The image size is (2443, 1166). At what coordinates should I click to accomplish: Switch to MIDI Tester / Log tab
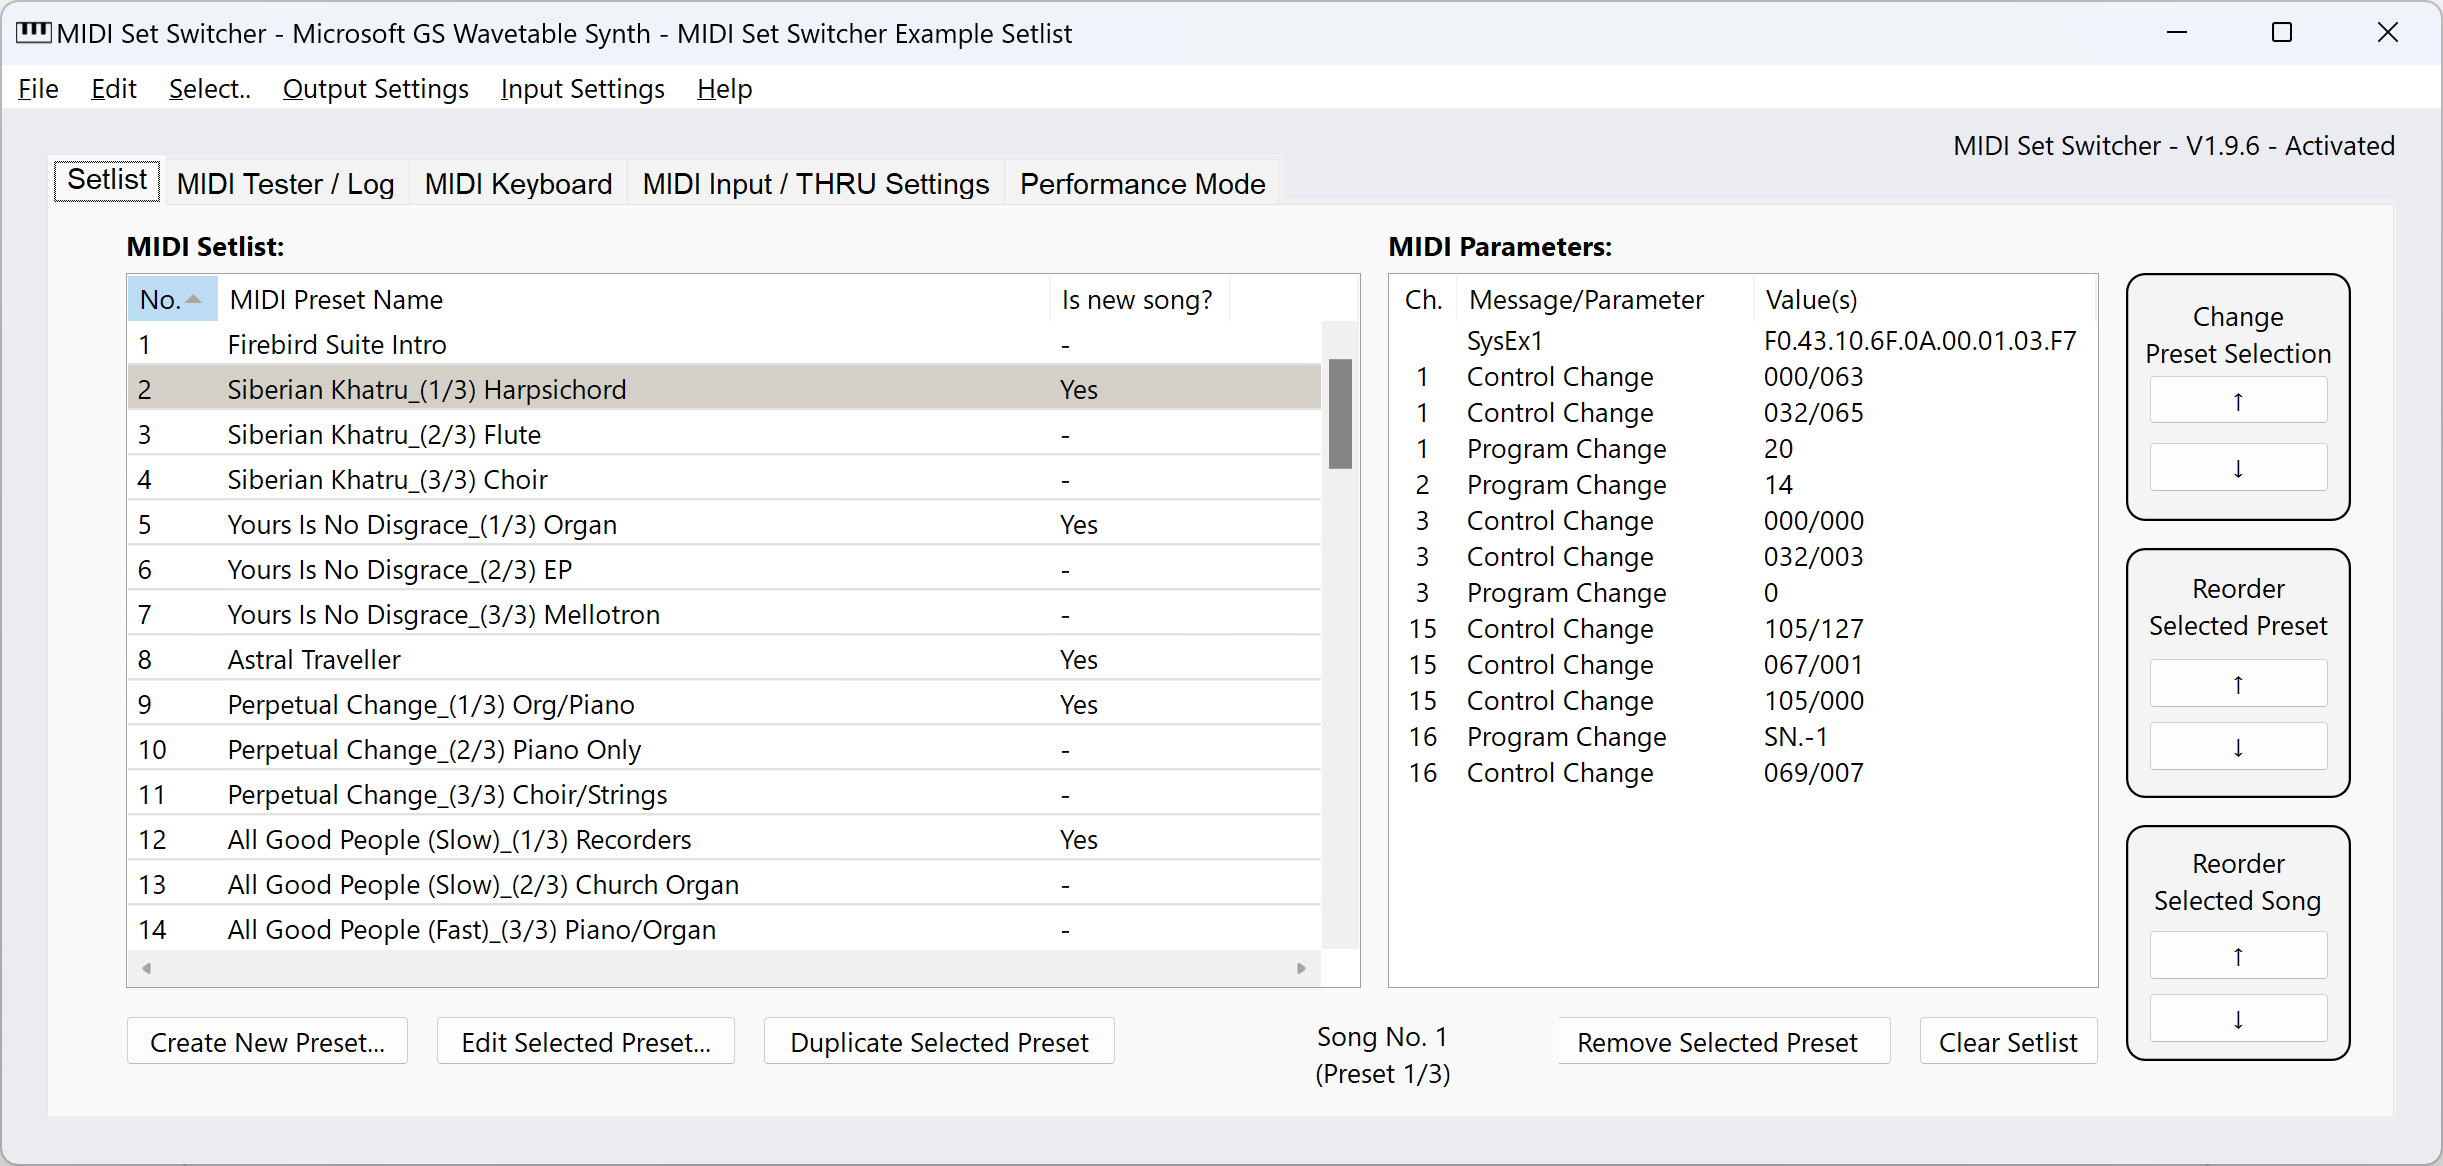coord(285,184)
